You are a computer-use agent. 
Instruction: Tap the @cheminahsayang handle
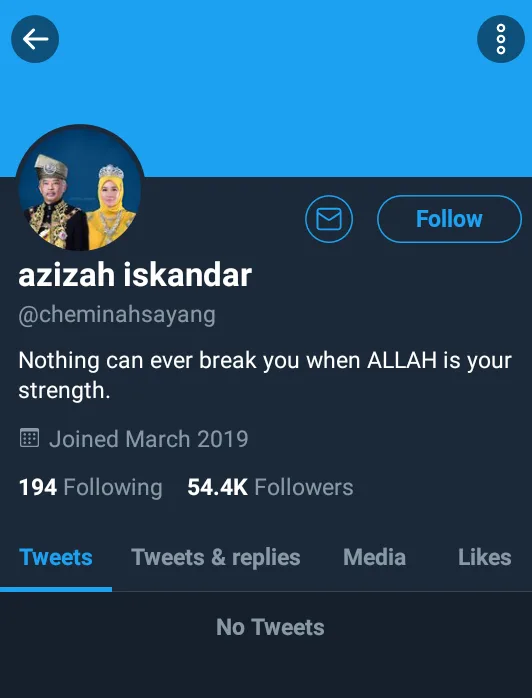(117, 316)
